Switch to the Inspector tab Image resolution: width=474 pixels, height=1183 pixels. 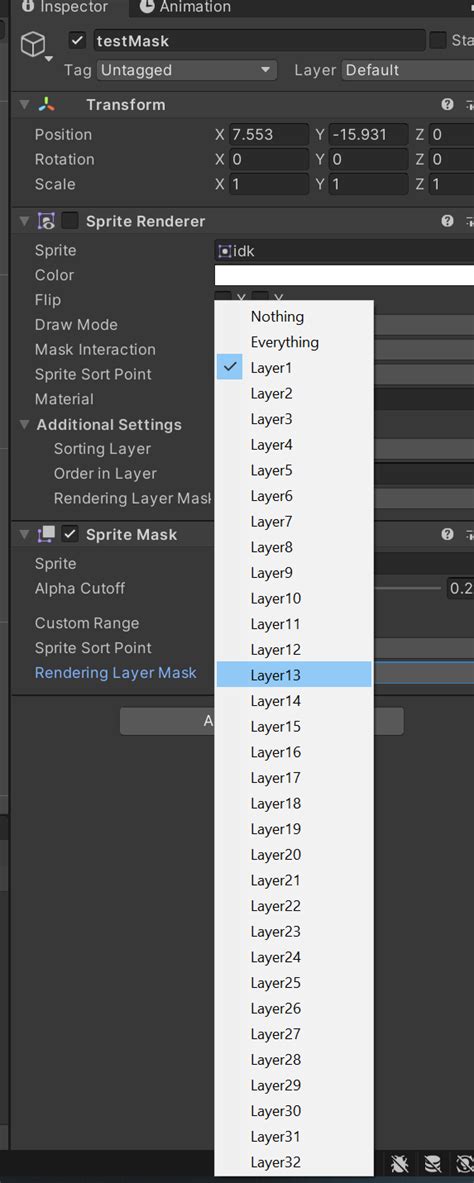click(65, 8)
